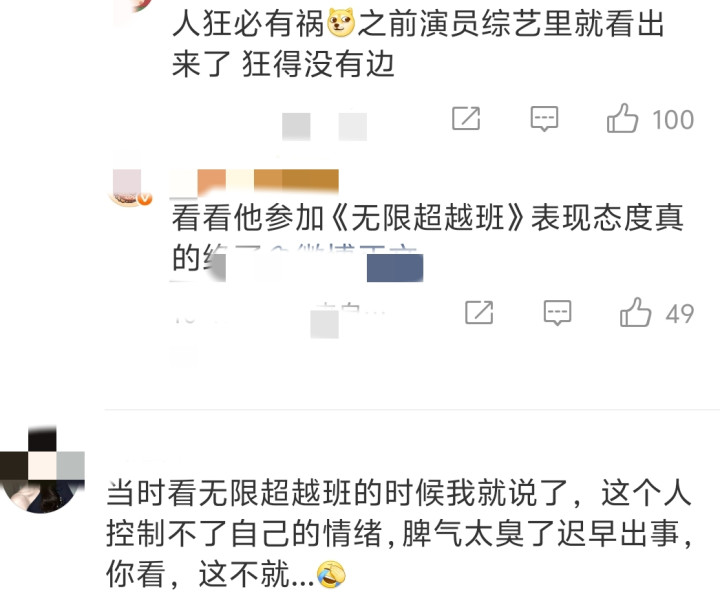The width and height of the screenshot is (720, 594).
Task: Tap the laughing-crying emoji at comment end
Action: click(x=331, y=574)
